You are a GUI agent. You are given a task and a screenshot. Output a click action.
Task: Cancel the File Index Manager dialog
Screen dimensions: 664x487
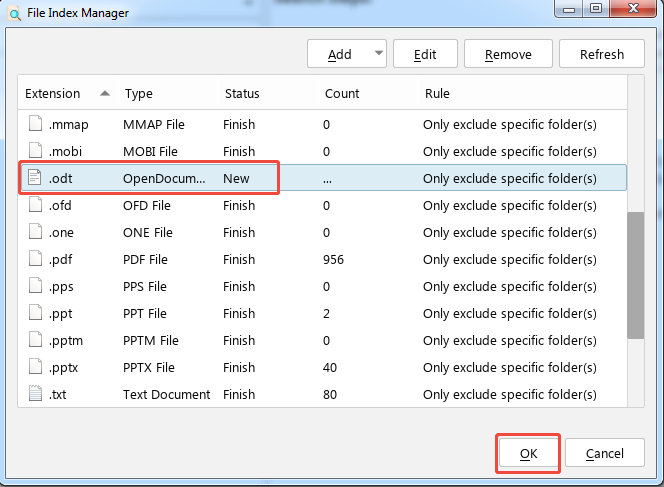point(604,453)
